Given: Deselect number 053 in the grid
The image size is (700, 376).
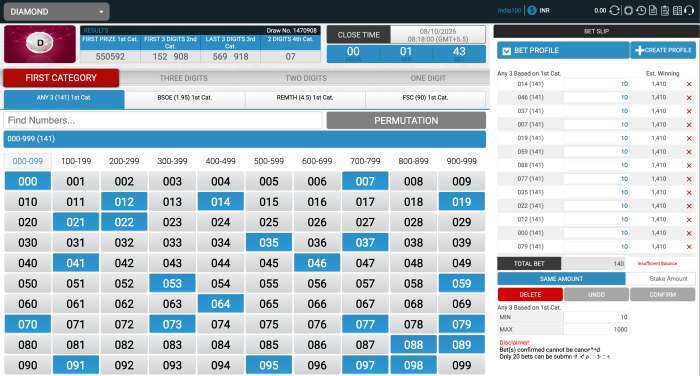Looking at the screenshot, I should [172, 283].
